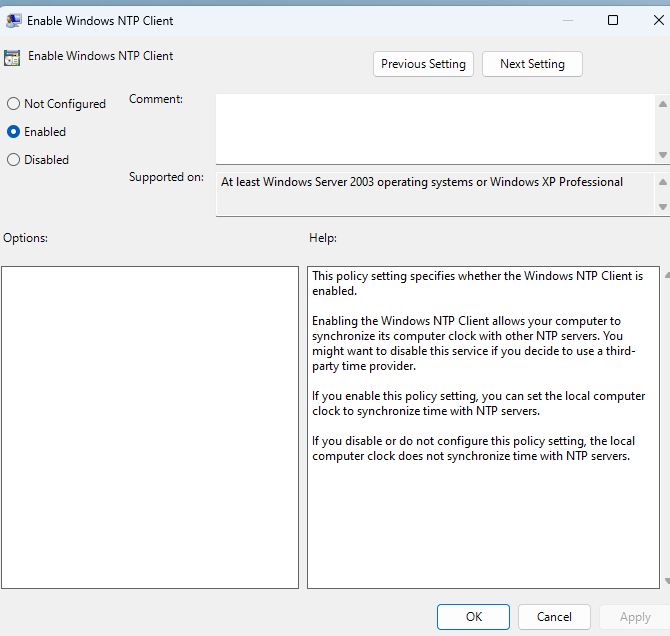Click the Comment box scroll down arrow

pyautogui.click(x=662, y=155)
